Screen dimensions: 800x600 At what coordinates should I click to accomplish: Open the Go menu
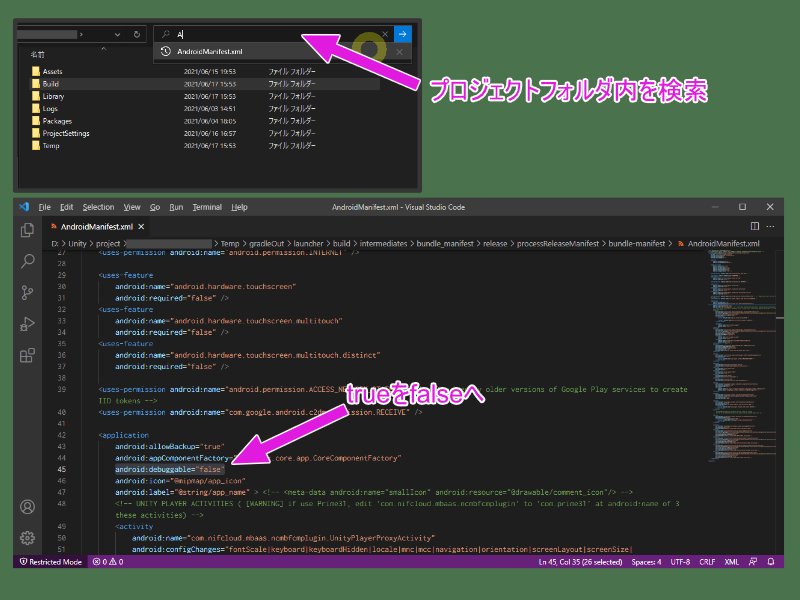coord(155,207)
